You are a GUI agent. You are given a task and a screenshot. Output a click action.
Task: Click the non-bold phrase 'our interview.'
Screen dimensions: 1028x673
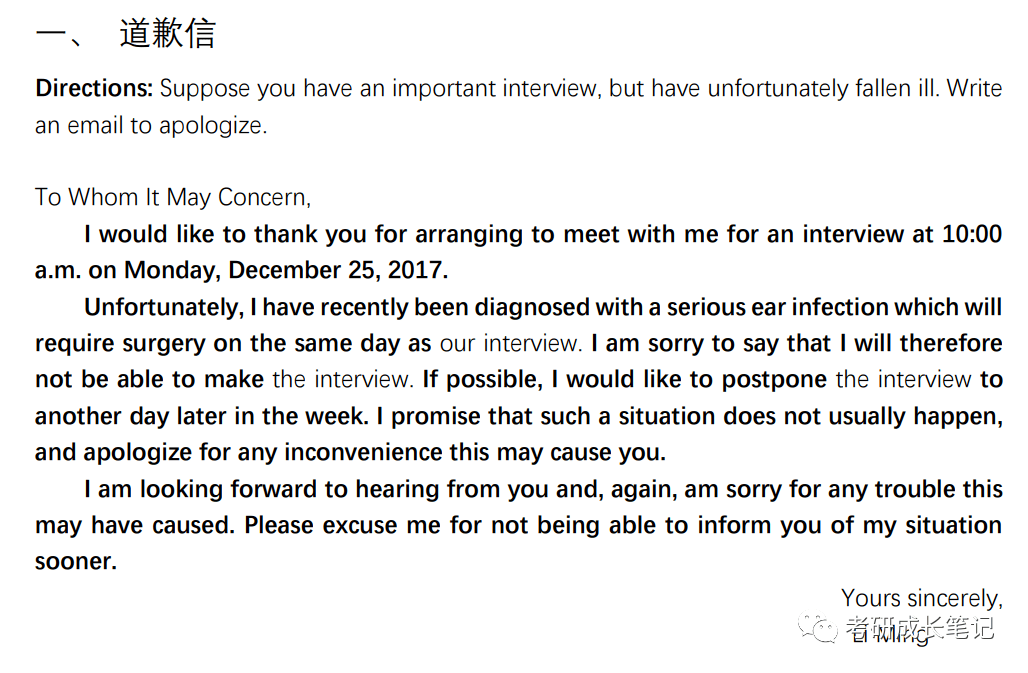pyautogui.click(x=510, y=343)
